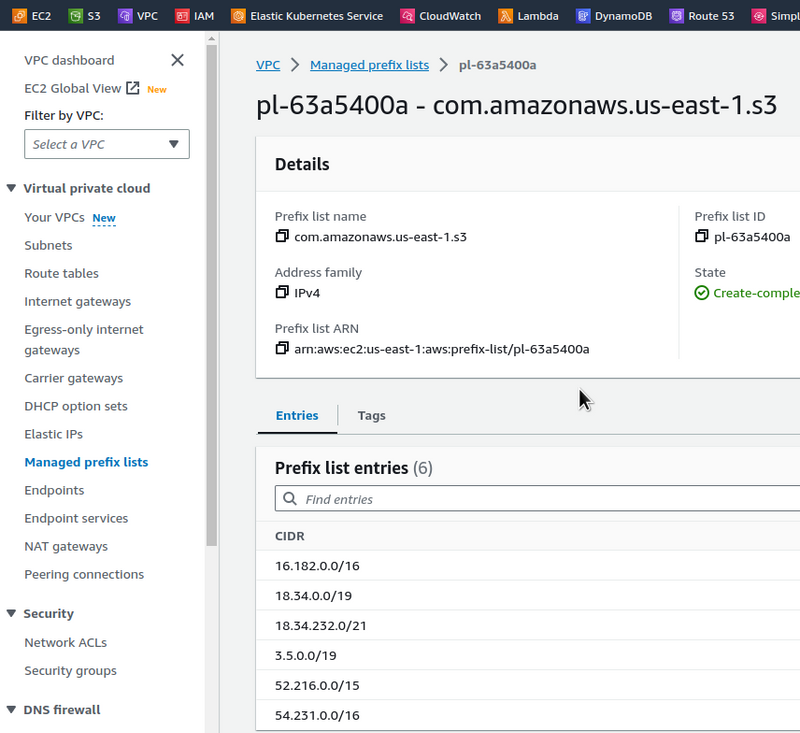Select the Entries tab
The height and width of the screenshot is (733, 800).
pyautogui.click(x=297, y=416)
